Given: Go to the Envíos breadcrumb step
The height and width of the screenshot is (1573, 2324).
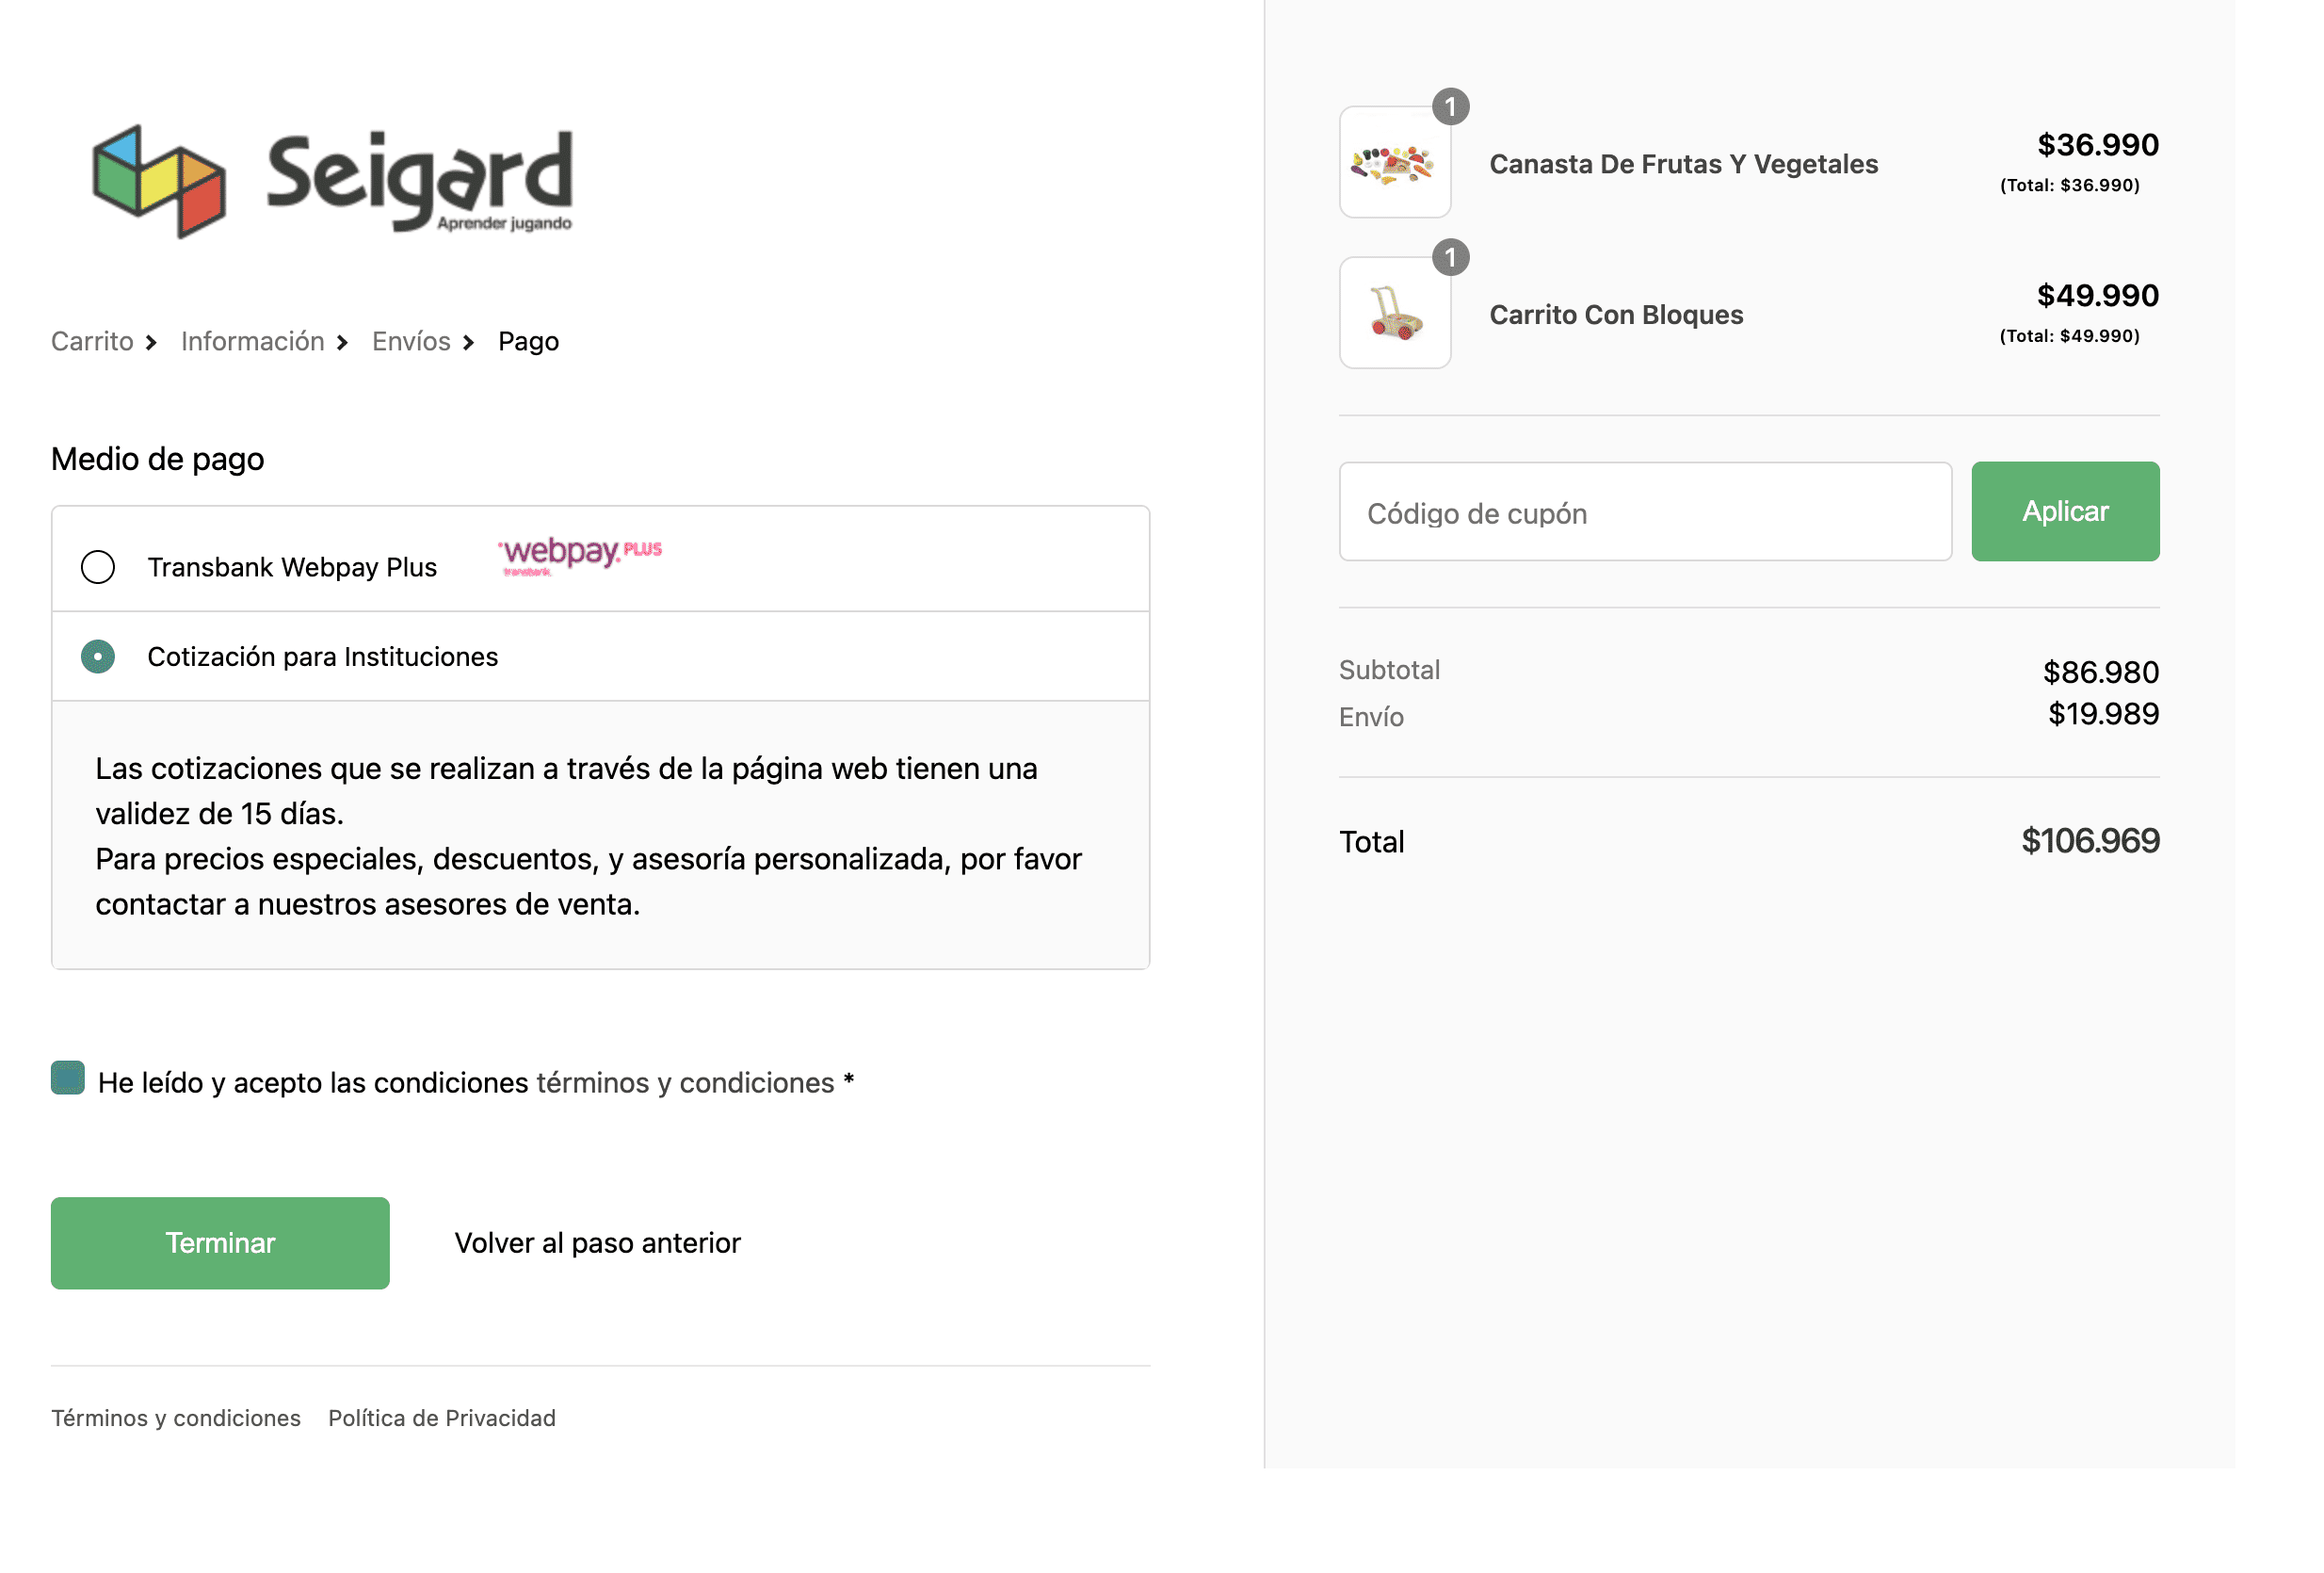Looking at the screenshot, I should pyautogui.click(x=411, y=342).
